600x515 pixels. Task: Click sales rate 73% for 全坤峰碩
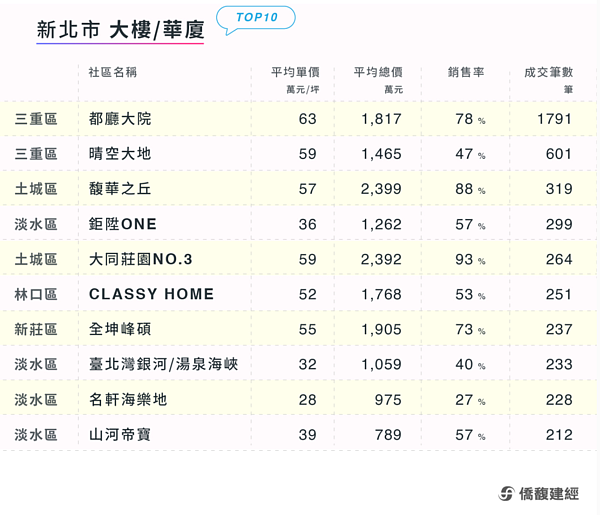tap(470, 329)
